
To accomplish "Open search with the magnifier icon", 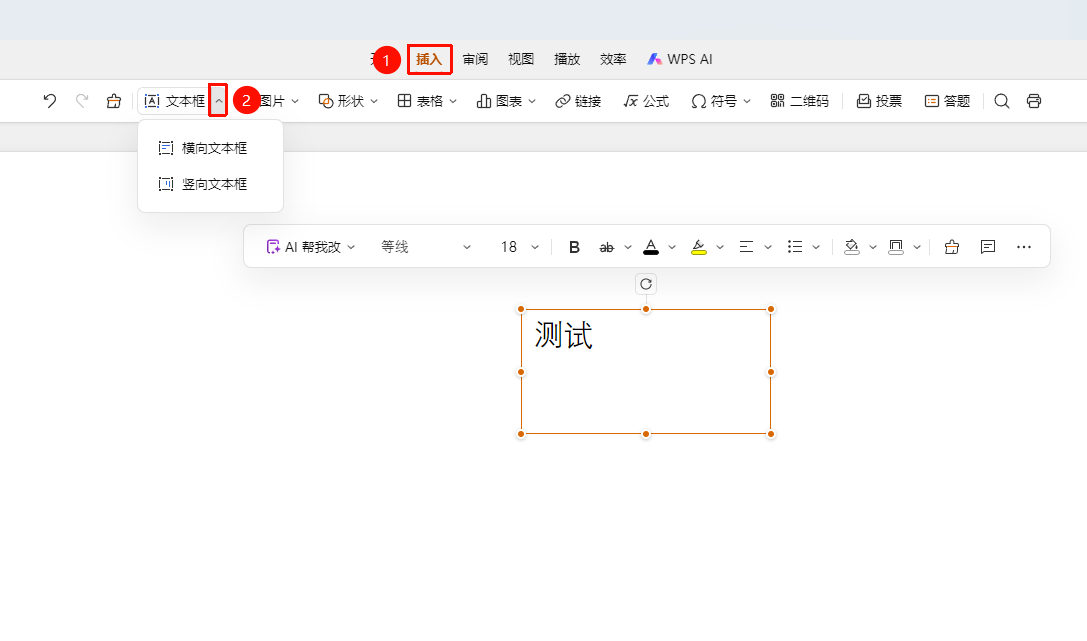I will click(1002, 101).
